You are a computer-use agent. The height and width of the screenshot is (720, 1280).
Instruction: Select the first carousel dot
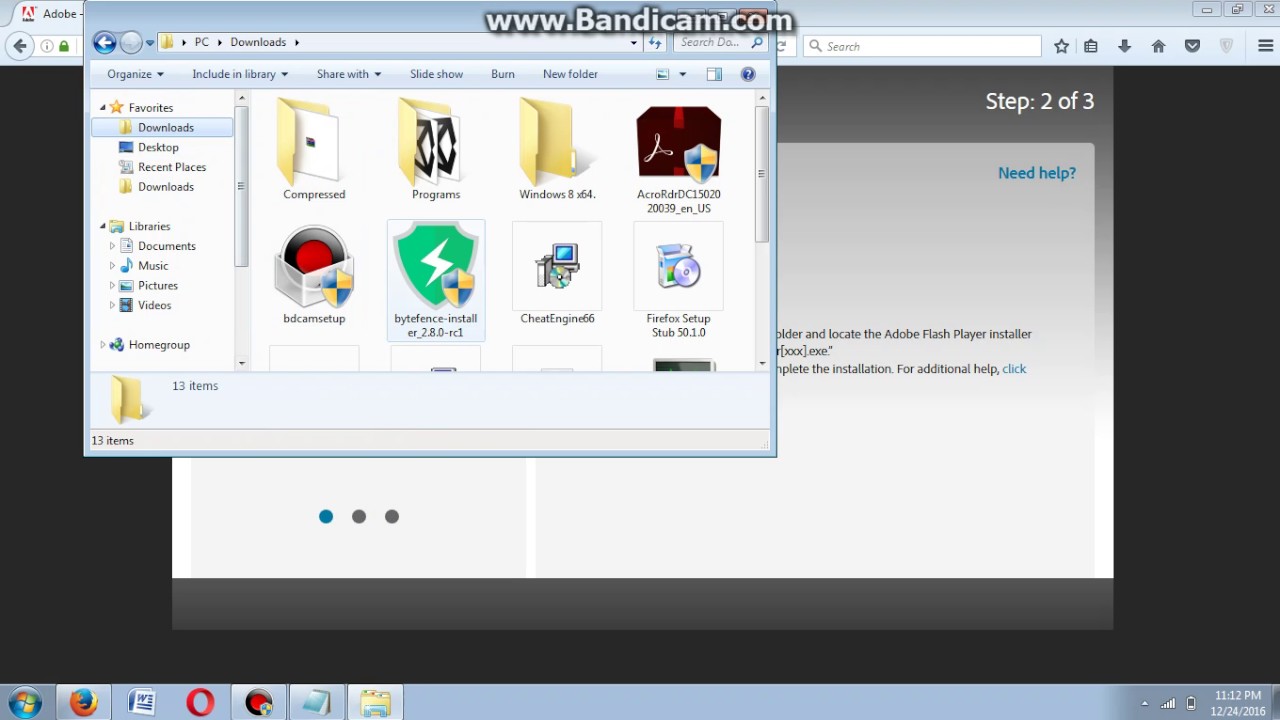[326, 516]
